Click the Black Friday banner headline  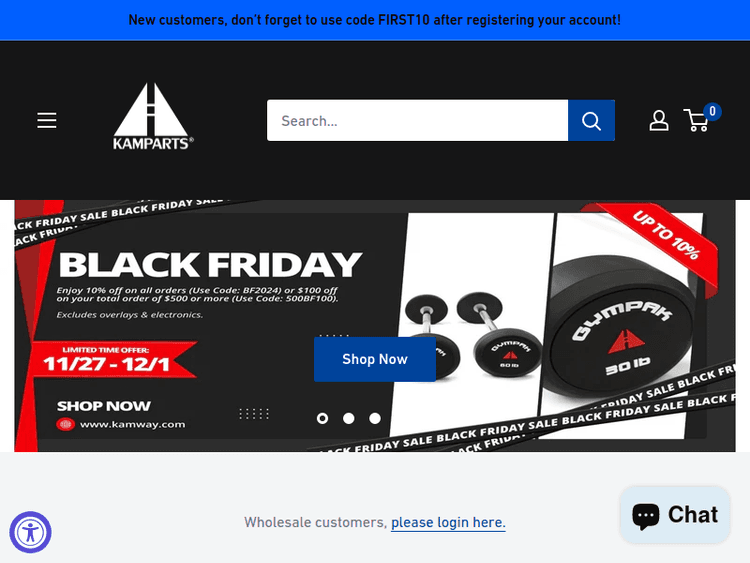click(x=210, y=265)
